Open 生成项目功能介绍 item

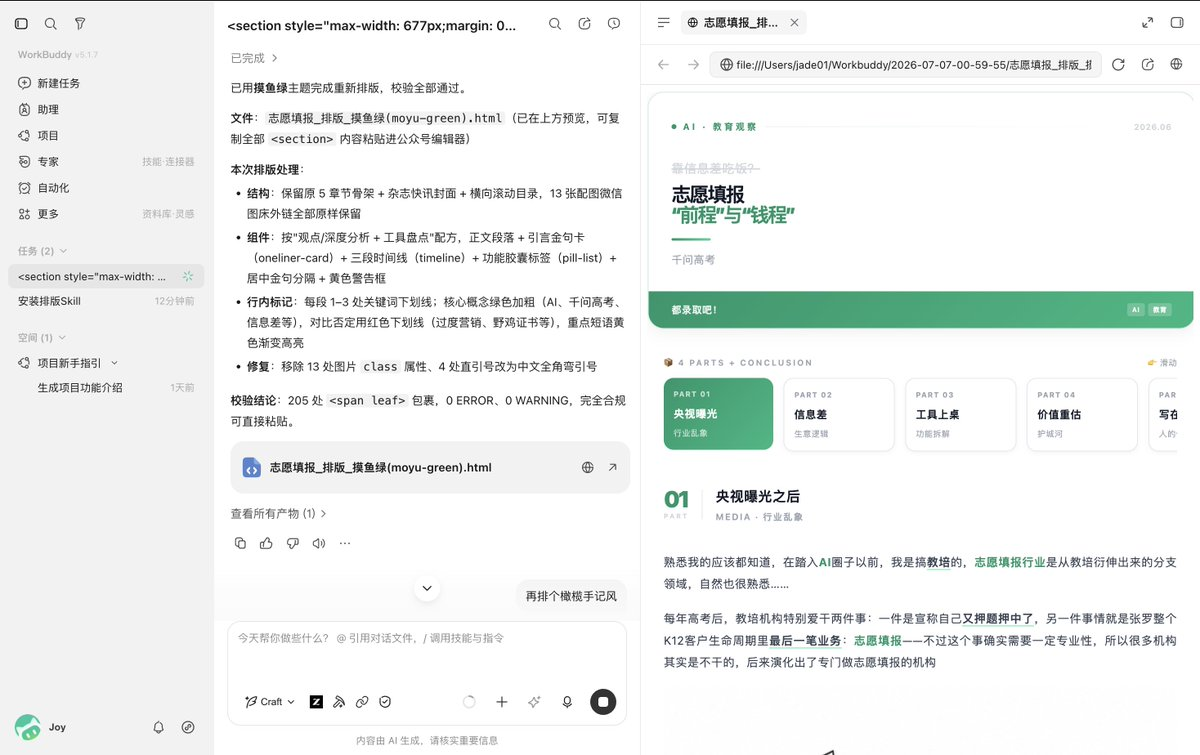coord(80,387)
